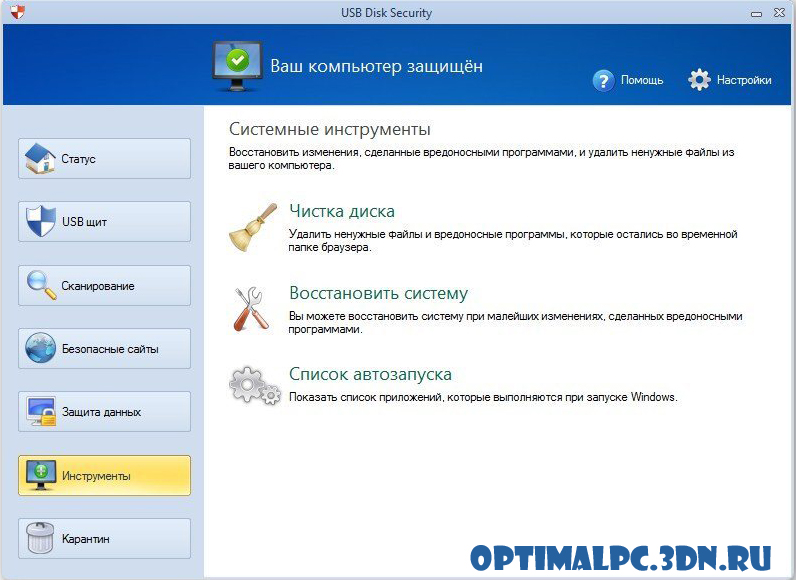Viewport: 796px width, 580px height.
Task: Click the USB Disk Security title bar shield icon
Action: click(17, 11)
